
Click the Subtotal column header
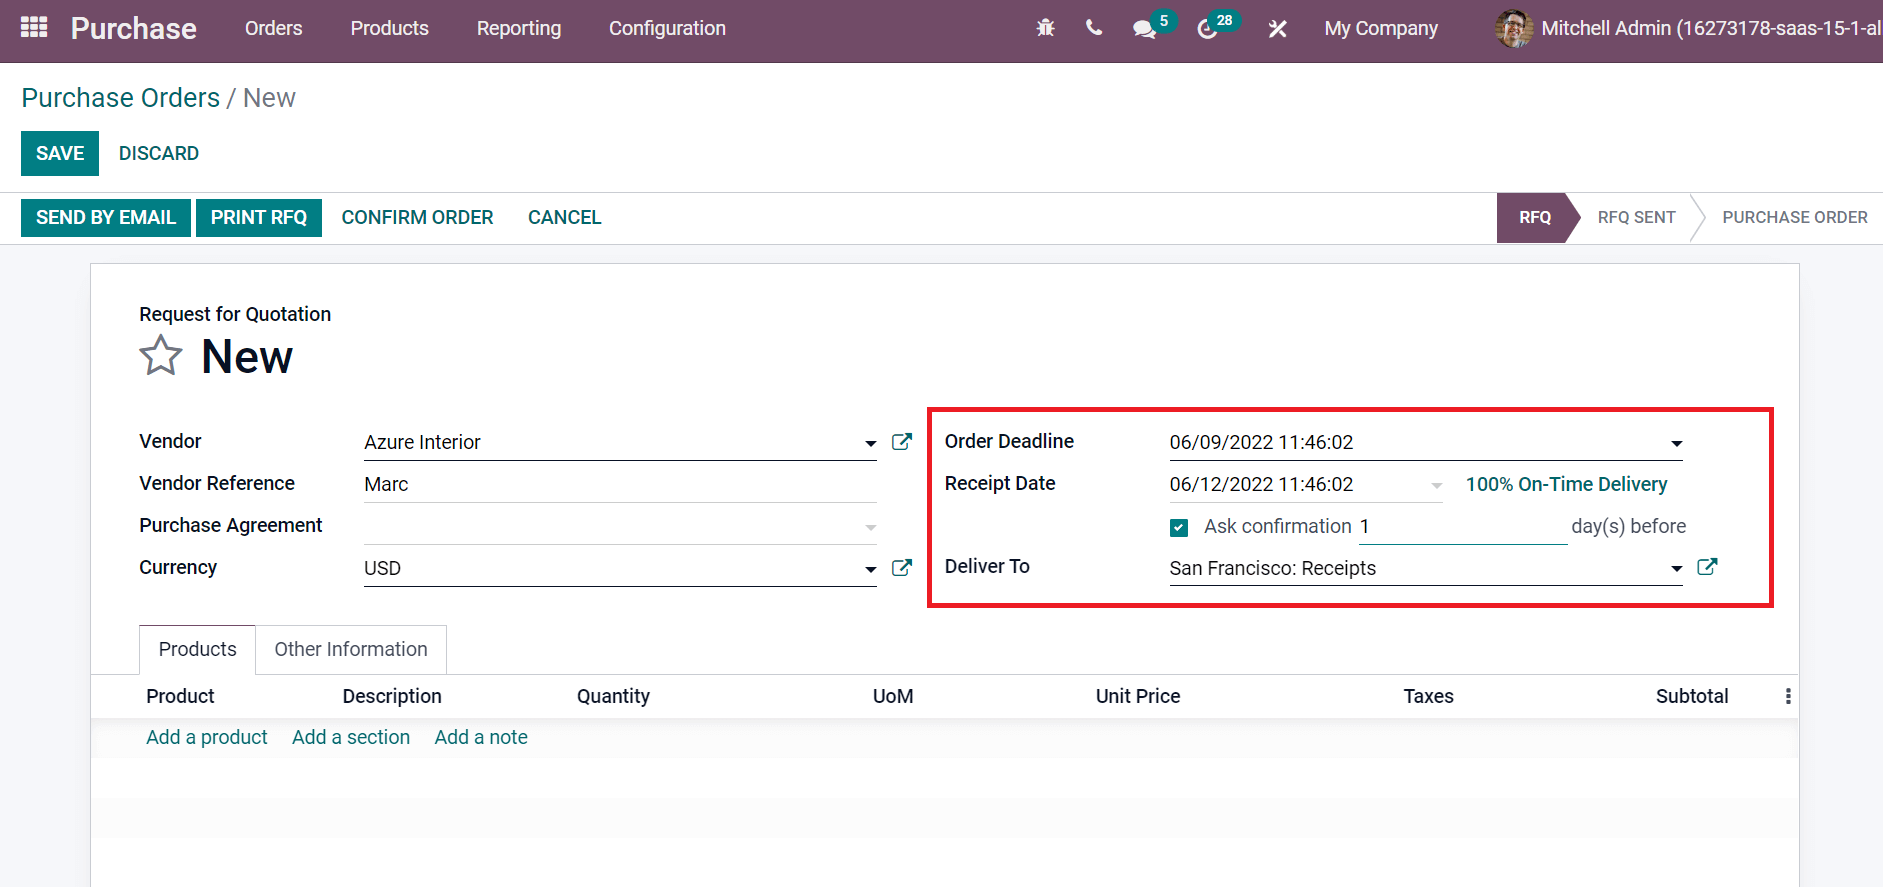pyautogui.click(x=1691, y=696)
